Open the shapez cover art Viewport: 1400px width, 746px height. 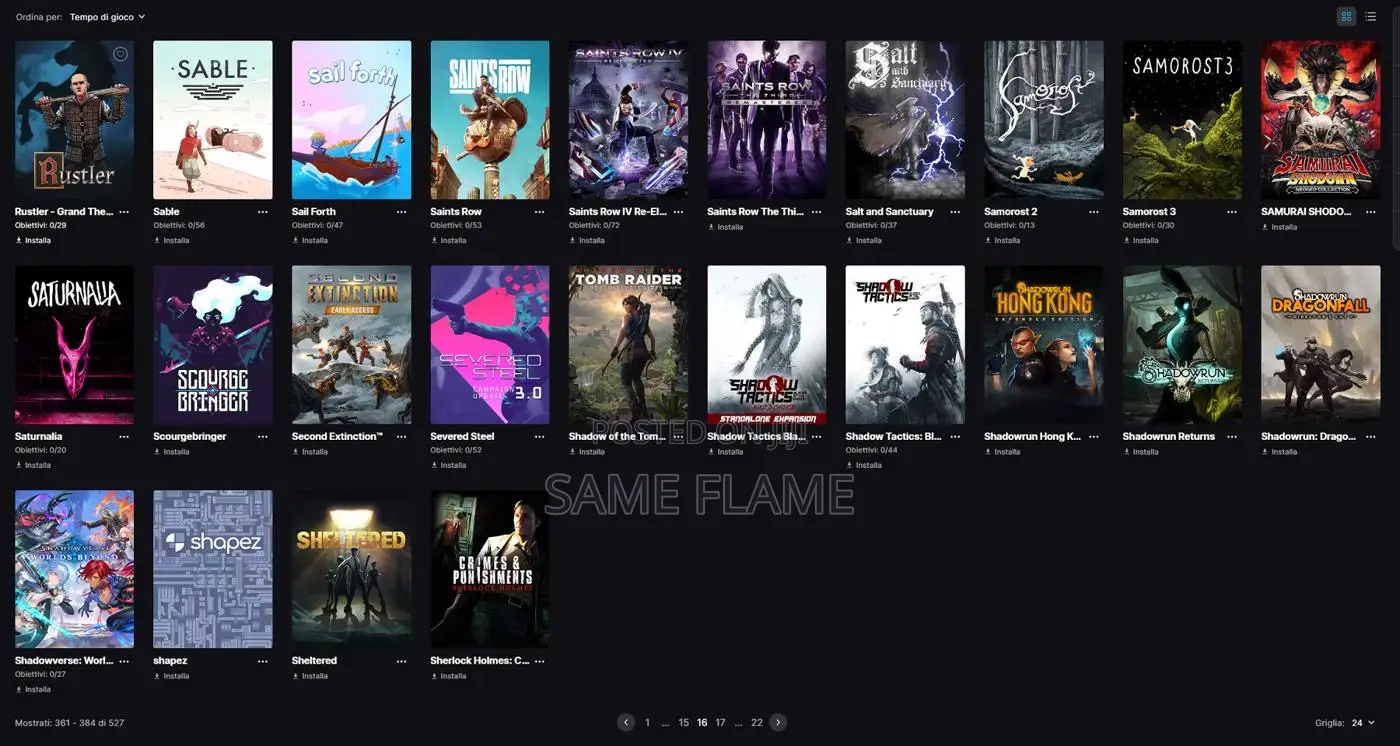tap(213, 569)
